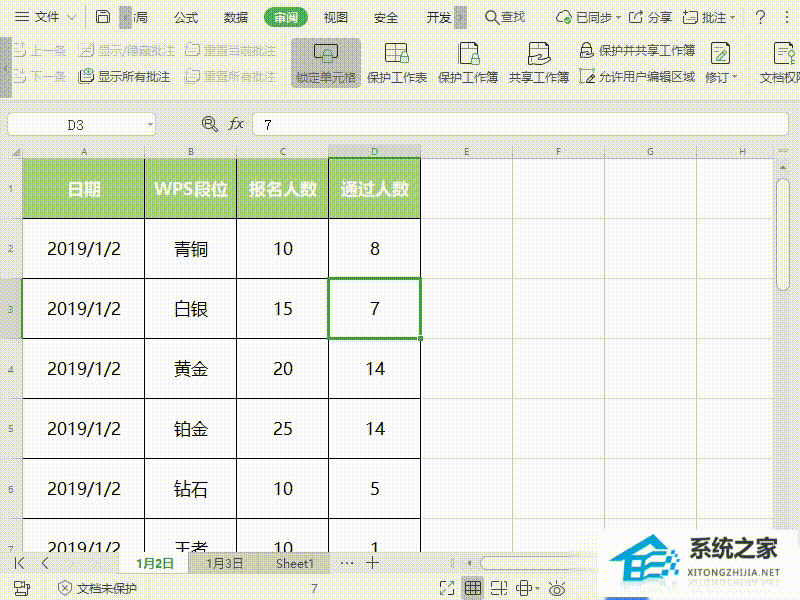Select row 4 header
This screenshot has width=800, height=600.
(11, 368)
